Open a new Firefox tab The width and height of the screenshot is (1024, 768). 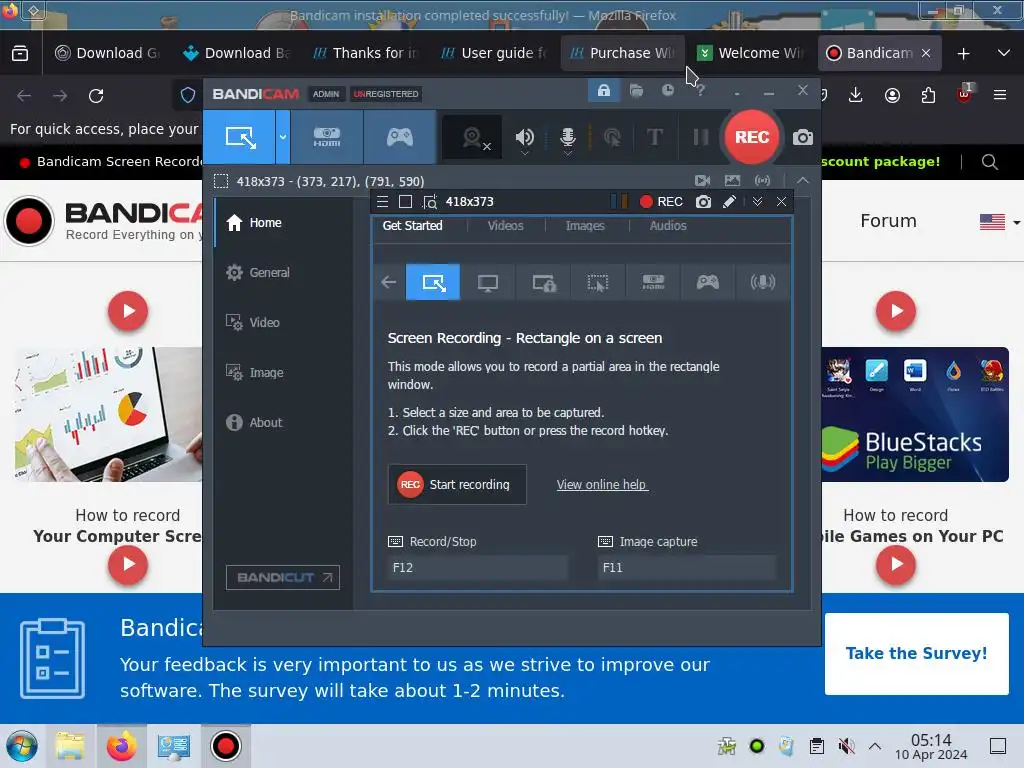[963, 54]
